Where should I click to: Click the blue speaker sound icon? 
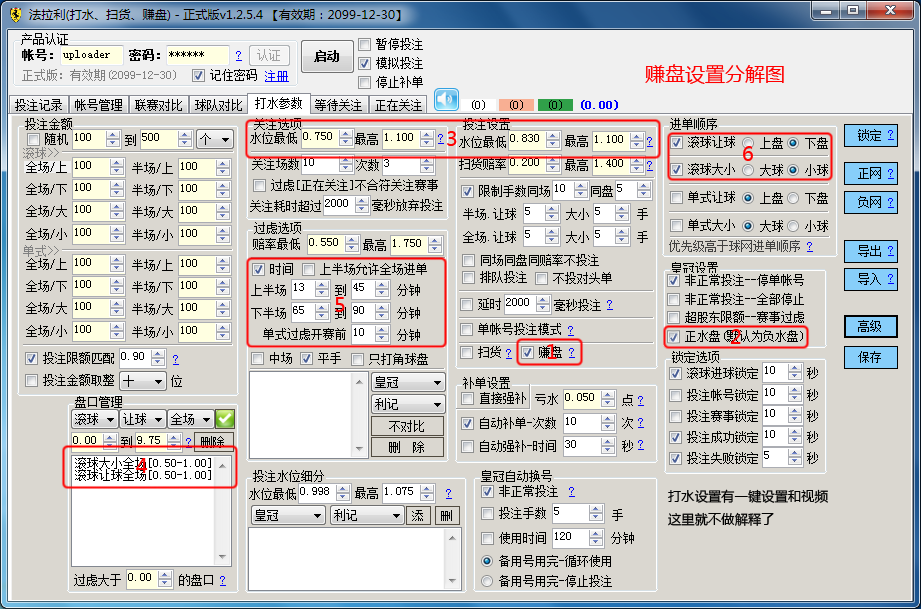coord(445,101)
